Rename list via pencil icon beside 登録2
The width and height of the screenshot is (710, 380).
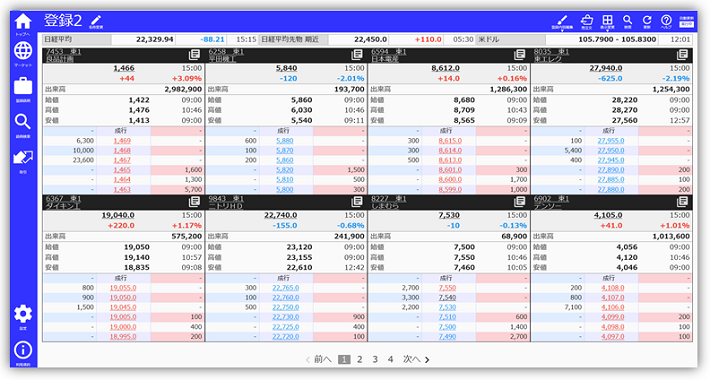click(x=96, y=21)
